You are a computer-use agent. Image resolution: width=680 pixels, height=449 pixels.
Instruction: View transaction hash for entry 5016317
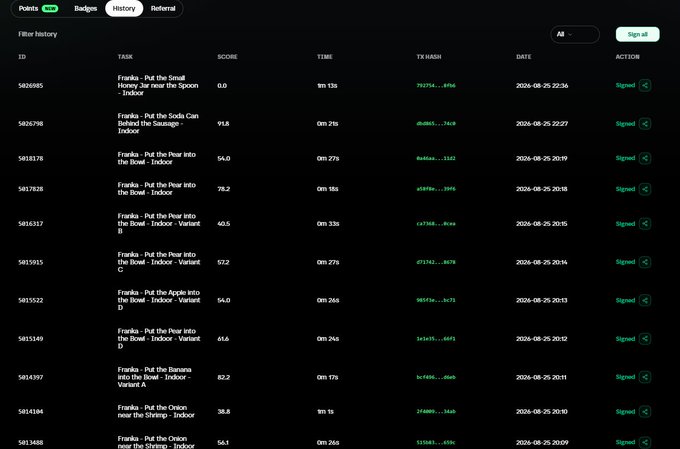point(436,224)
